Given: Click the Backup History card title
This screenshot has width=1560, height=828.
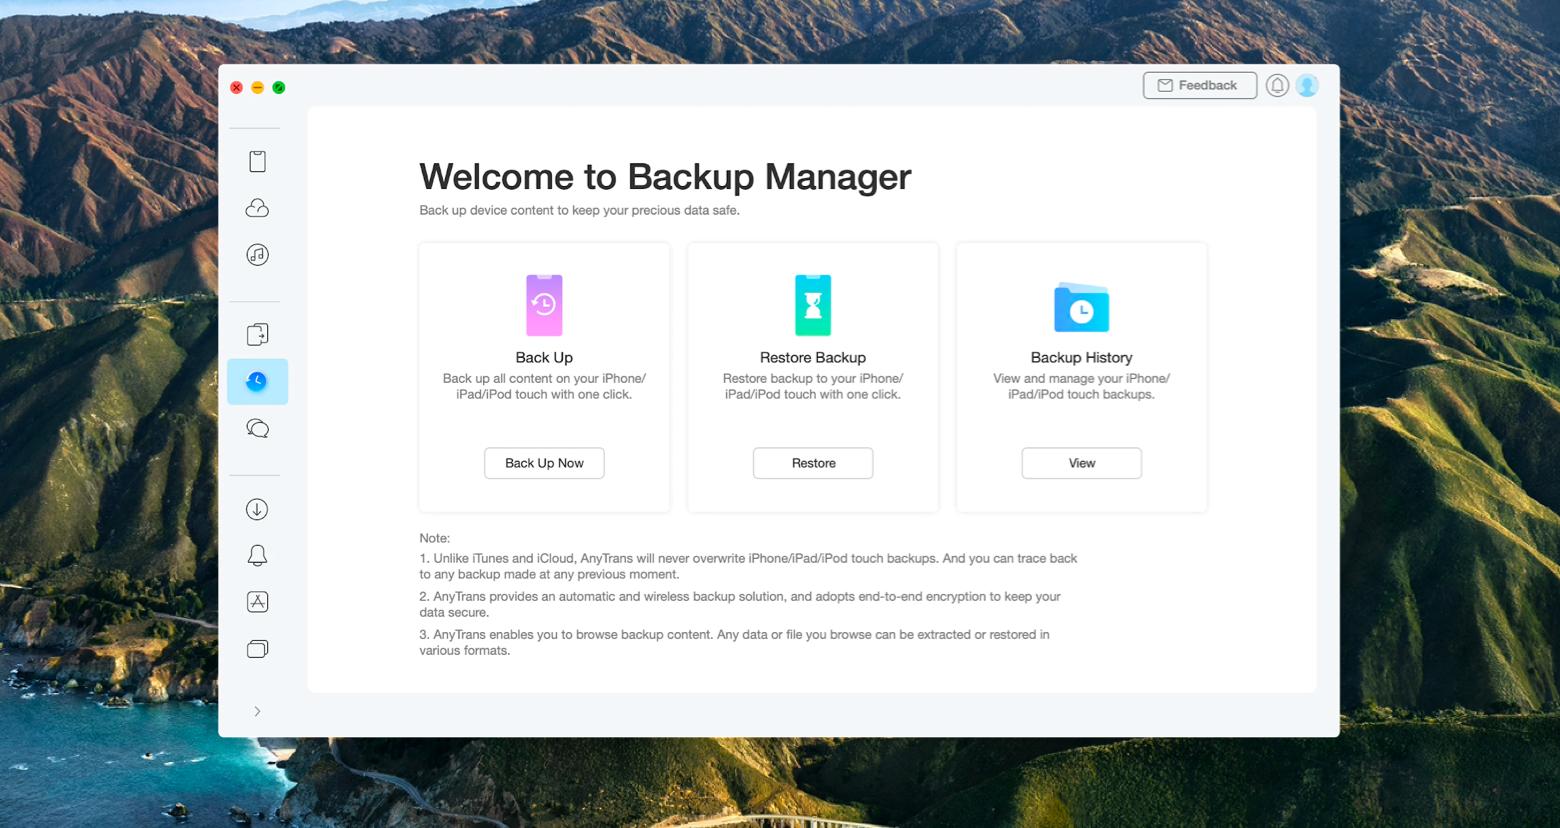Looking at the screenshot, I should pos(1081,357).
